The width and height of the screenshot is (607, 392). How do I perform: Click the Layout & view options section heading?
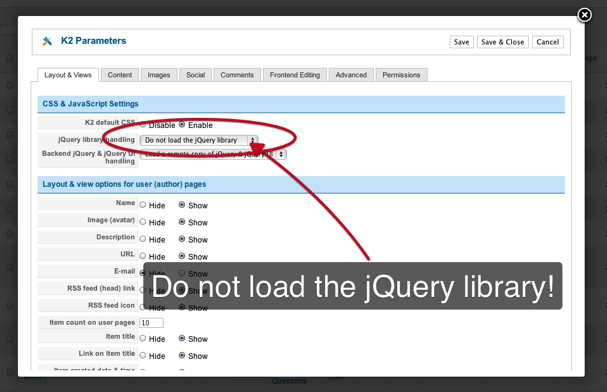(x=124, y=184)
